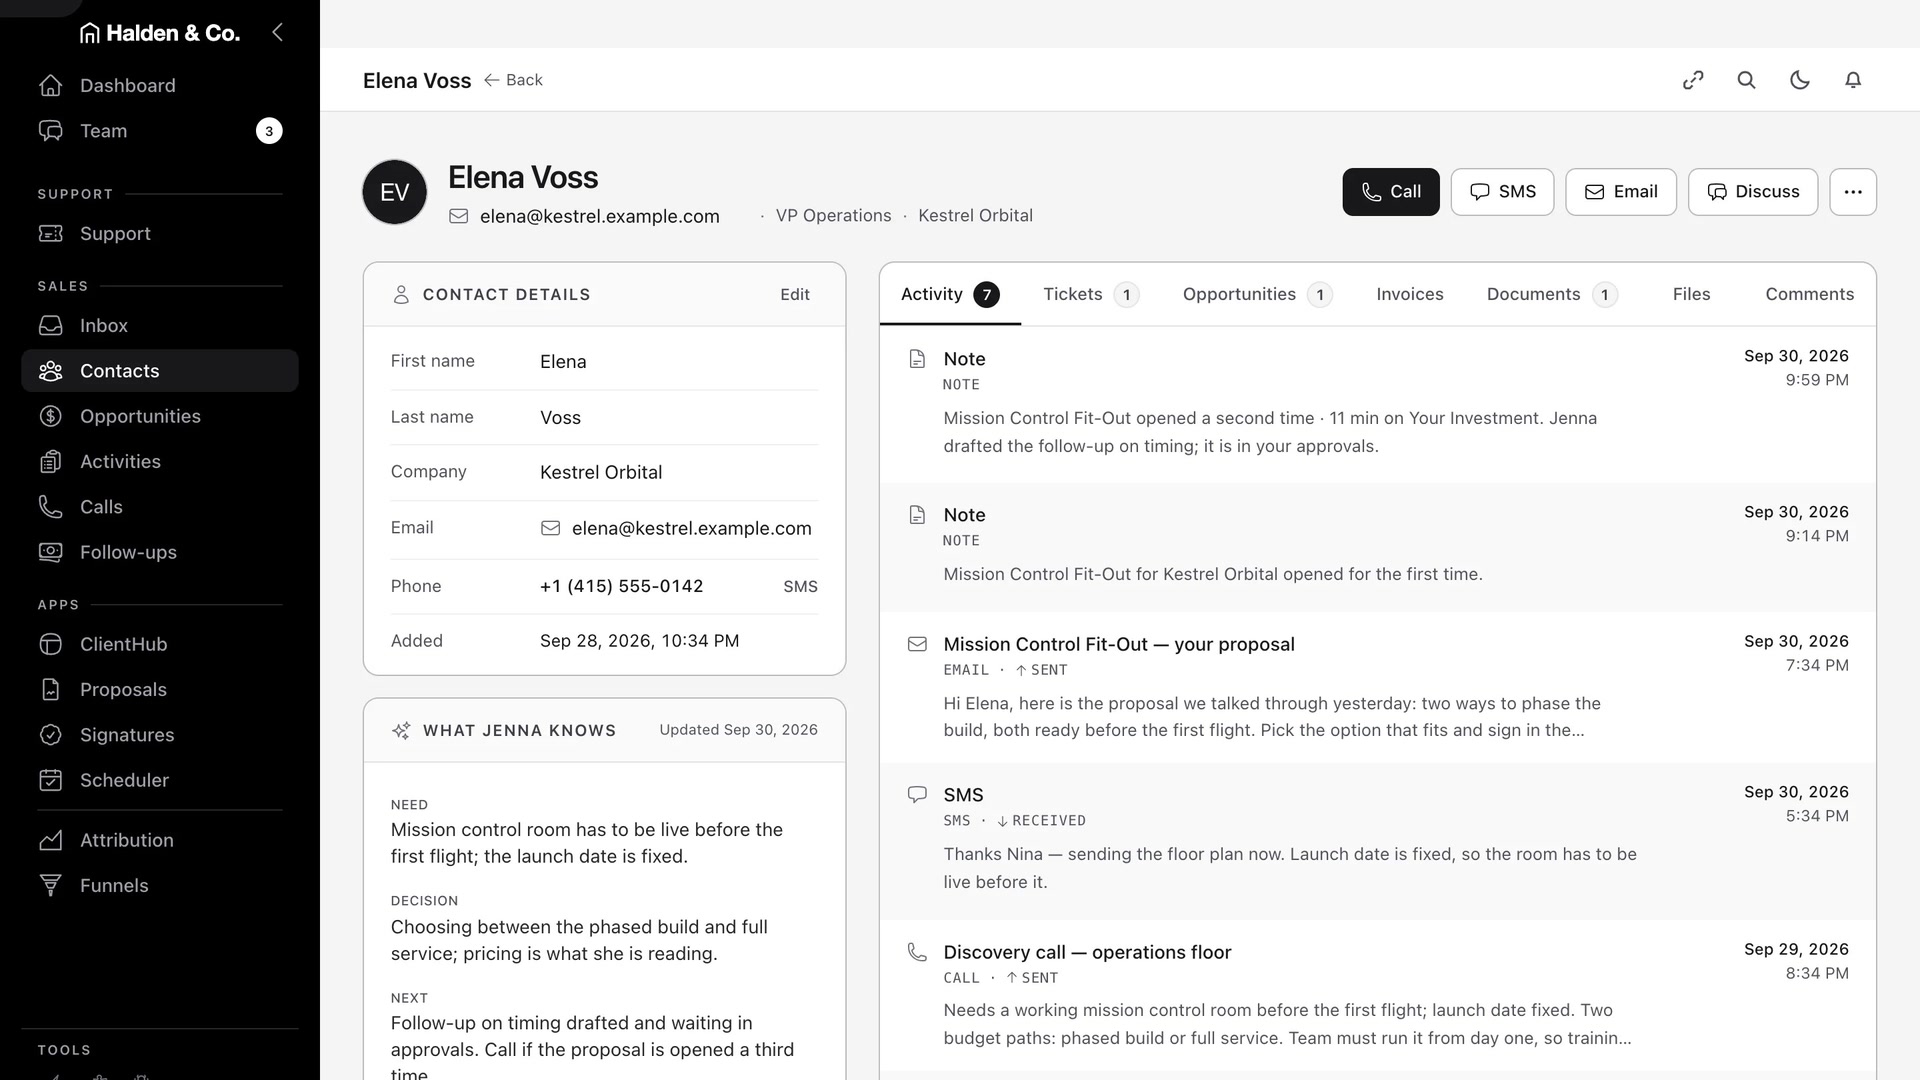Call Elena Voss
Viewport: 1920px width, 1080px height.
click(x=1391, y=192)
